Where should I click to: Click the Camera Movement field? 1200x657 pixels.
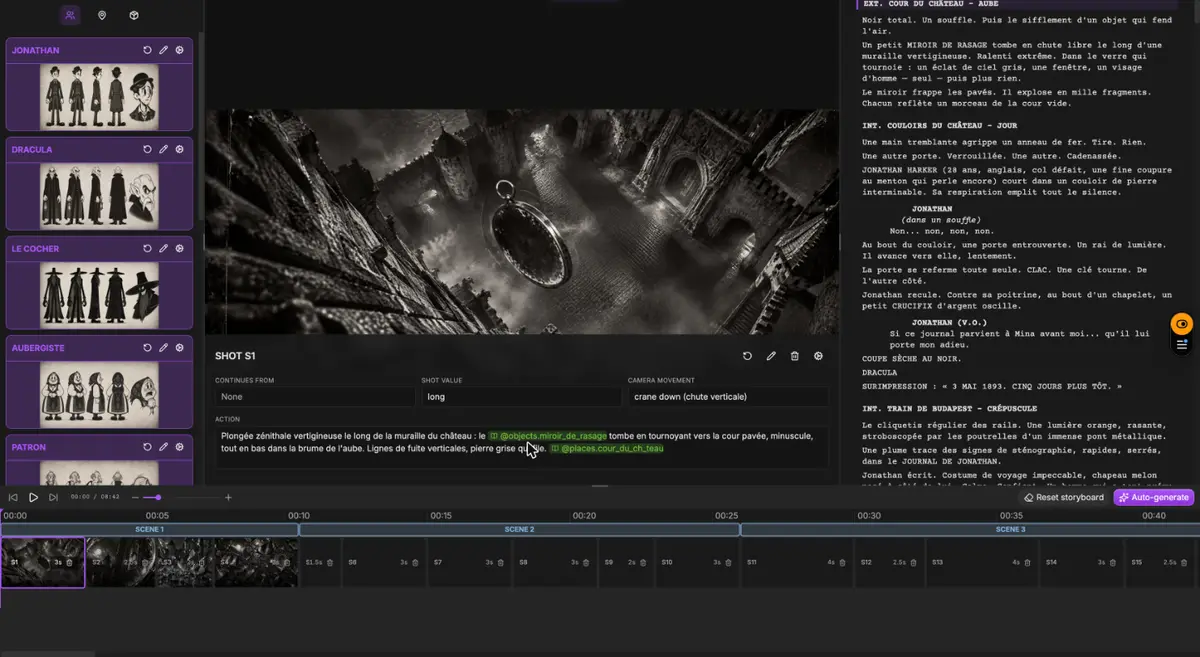728,397
